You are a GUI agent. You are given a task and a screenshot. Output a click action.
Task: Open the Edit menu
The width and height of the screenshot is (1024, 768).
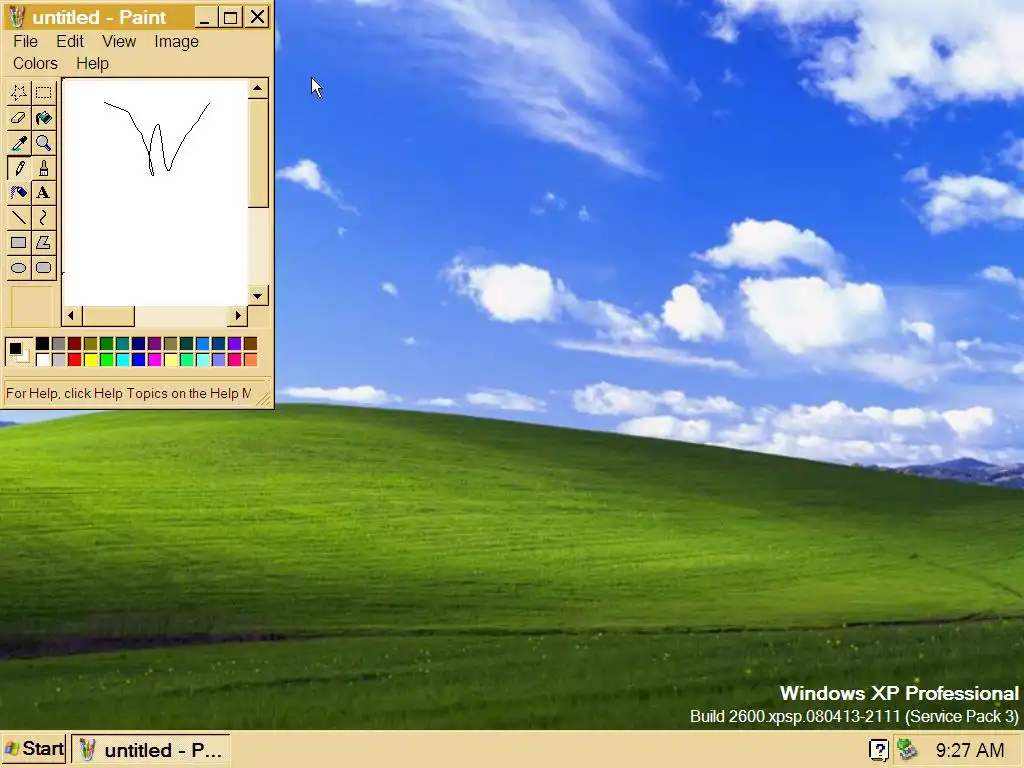70,41
